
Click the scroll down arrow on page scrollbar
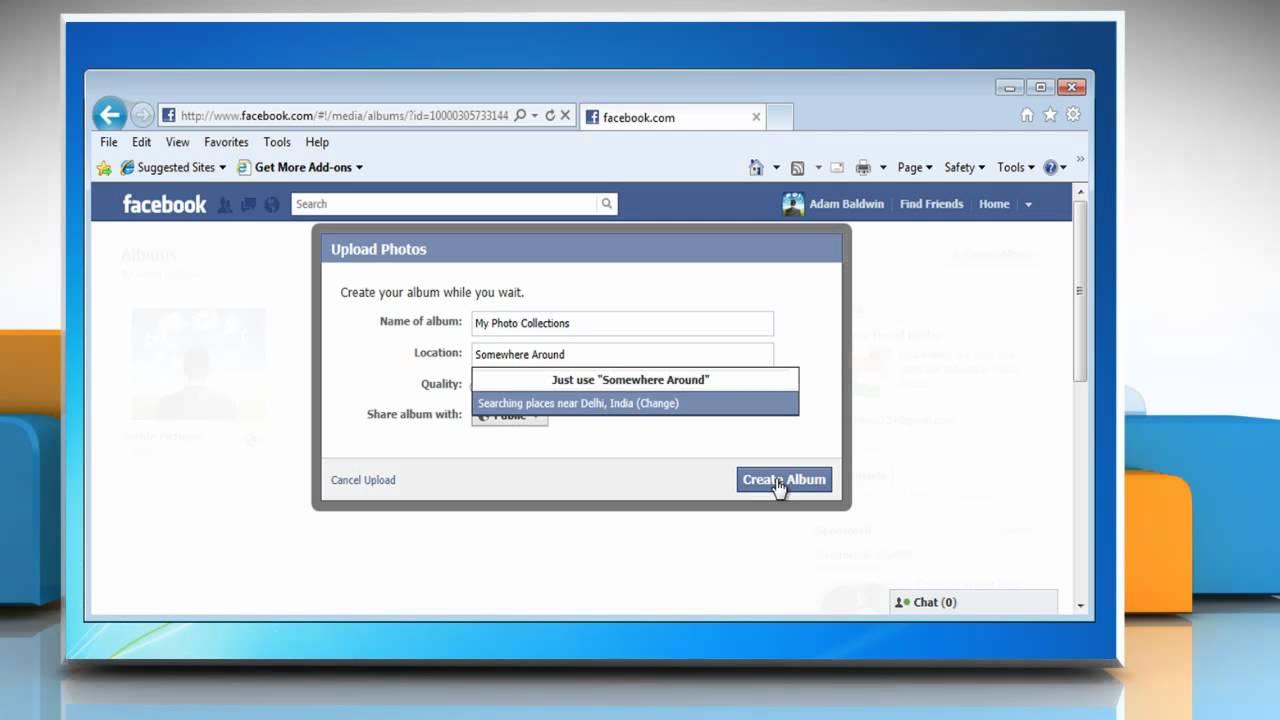point(1080,605)
